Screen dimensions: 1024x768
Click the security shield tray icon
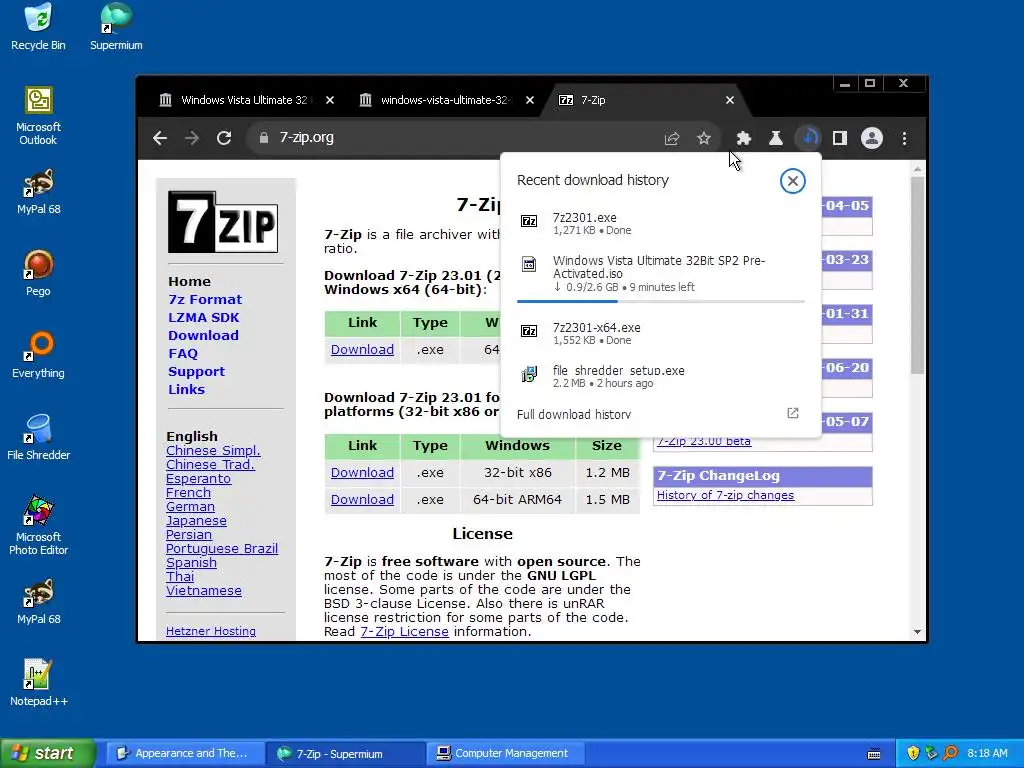(912, 753)
